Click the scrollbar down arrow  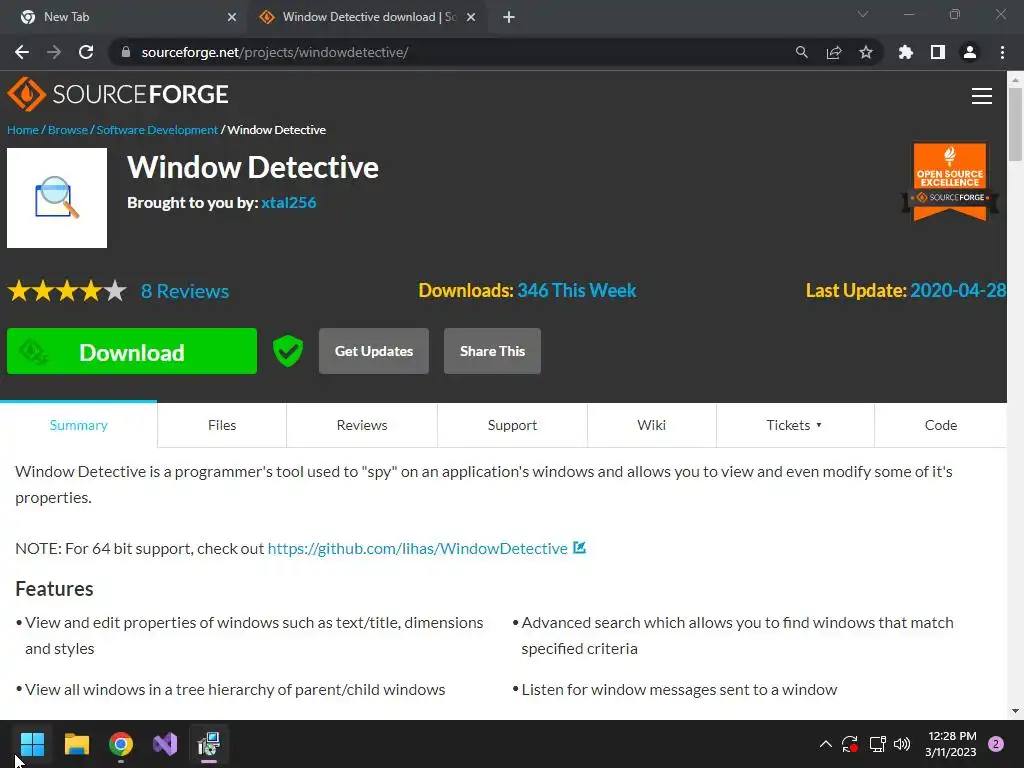coord(1015,711)
